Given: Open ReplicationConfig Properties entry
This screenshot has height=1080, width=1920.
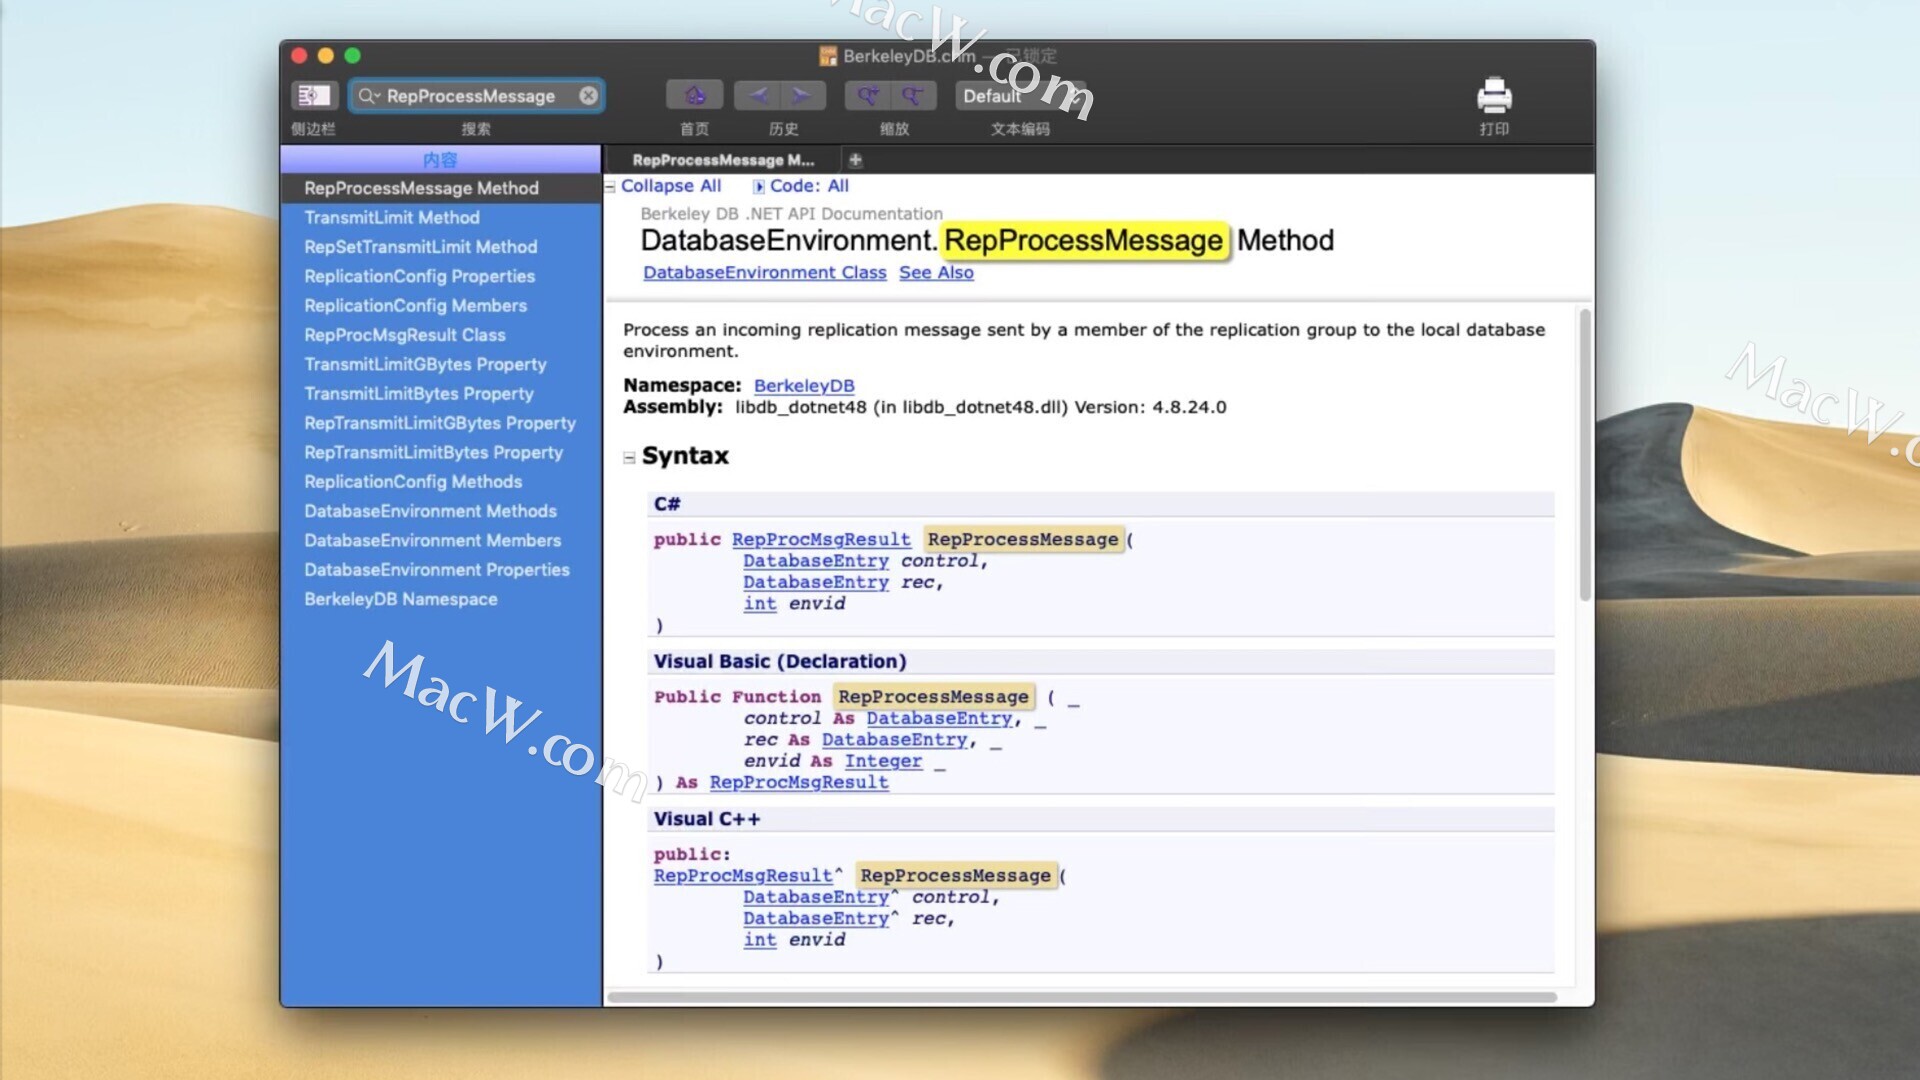Looking at the screenshot, I should coord(440,276).
